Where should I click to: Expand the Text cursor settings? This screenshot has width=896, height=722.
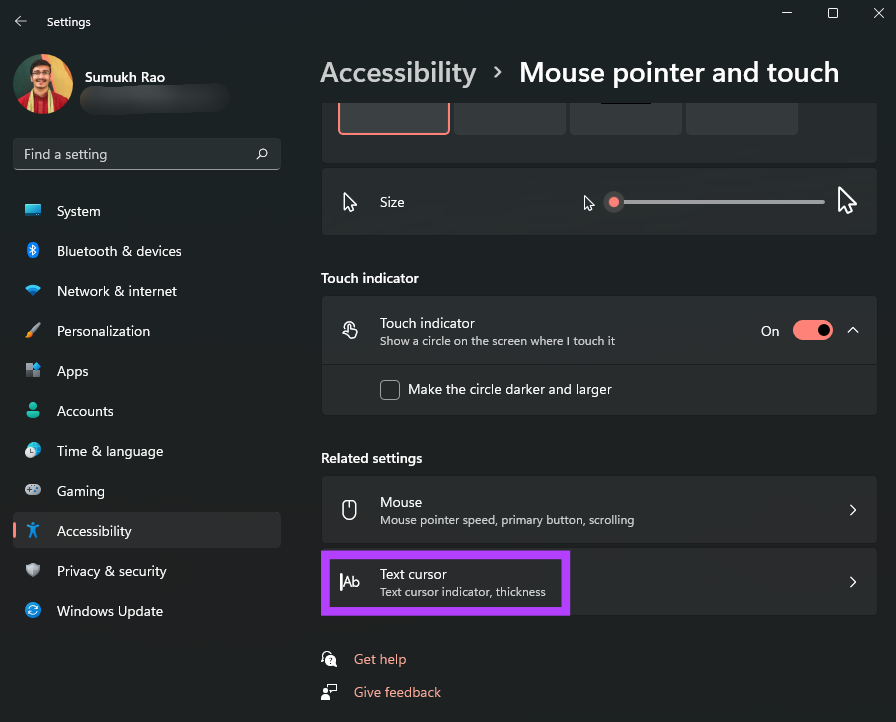click(x=853, y=581)
